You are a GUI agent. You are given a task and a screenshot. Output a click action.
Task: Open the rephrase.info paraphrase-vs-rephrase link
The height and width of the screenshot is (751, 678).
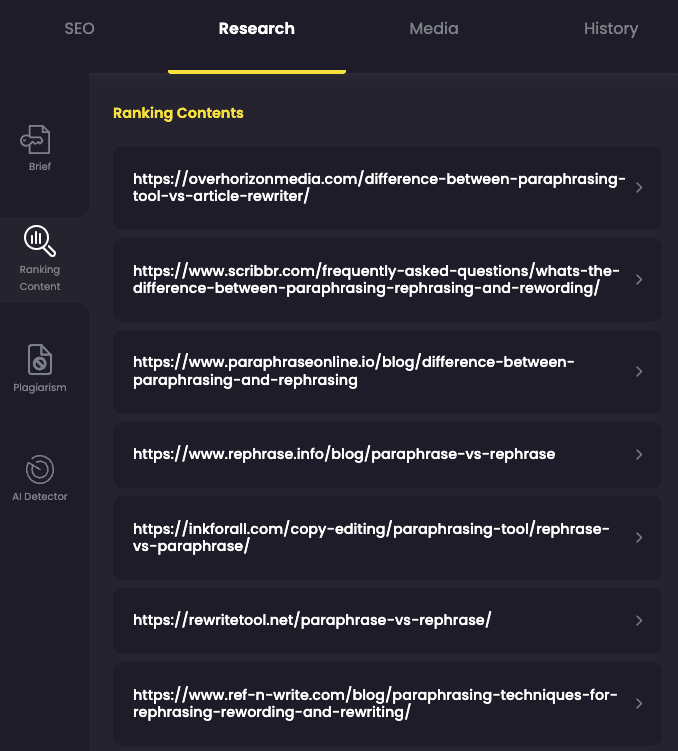click(344, 454)
